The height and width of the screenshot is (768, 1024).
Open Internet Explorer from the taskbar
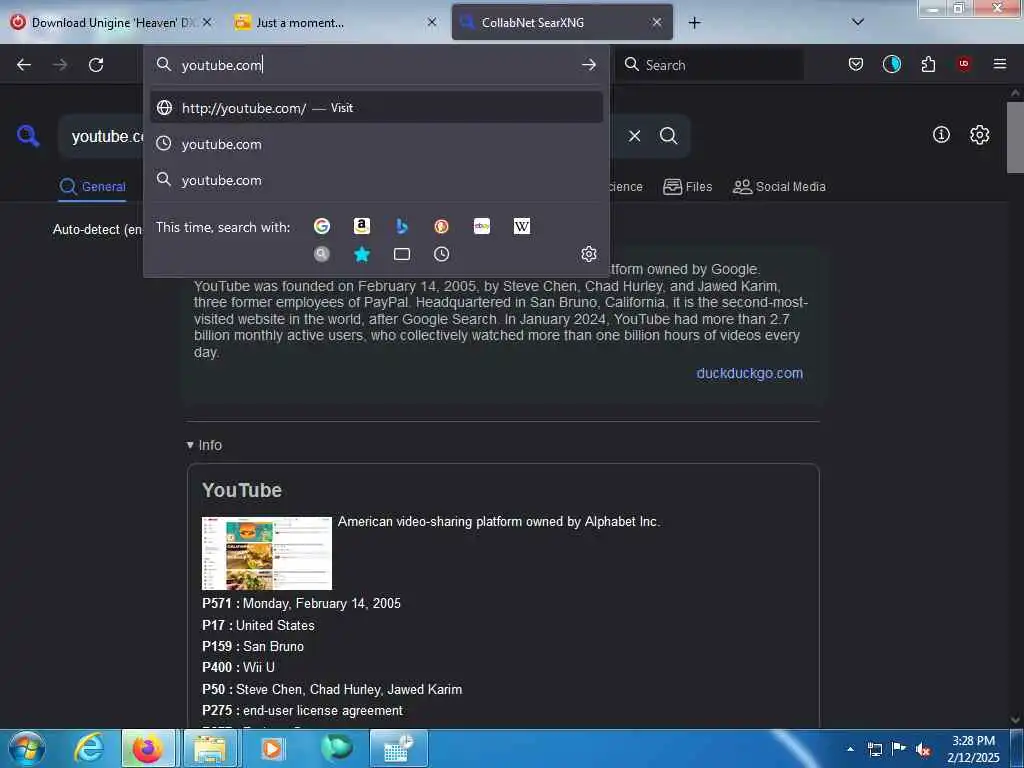pyautogui.click(x=89, y=748)
